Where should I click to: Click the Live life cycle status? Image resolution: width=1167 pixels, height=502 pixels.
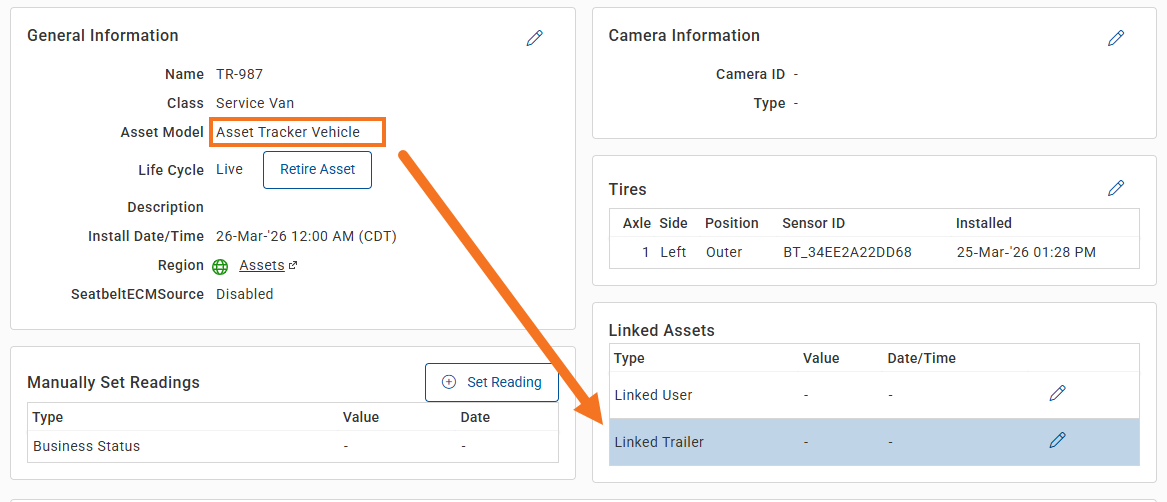coord(229,170)
